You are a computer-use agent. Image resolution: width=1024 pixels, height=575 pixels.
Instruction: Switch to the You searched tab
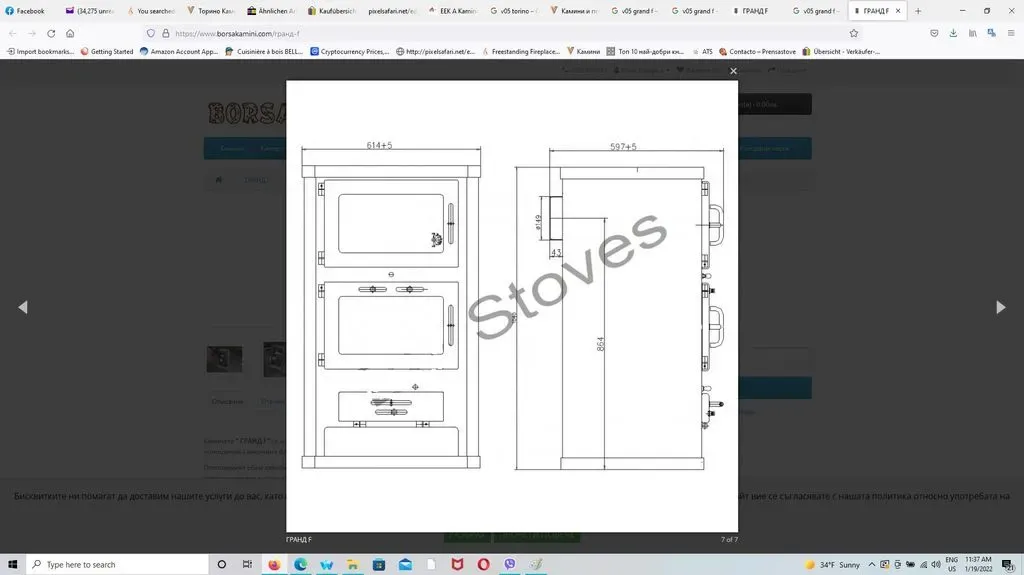(151, 11)
